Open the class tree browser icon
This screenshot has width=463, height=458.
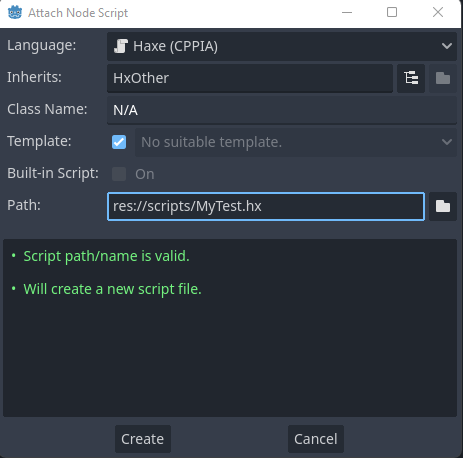click(411, 78)
